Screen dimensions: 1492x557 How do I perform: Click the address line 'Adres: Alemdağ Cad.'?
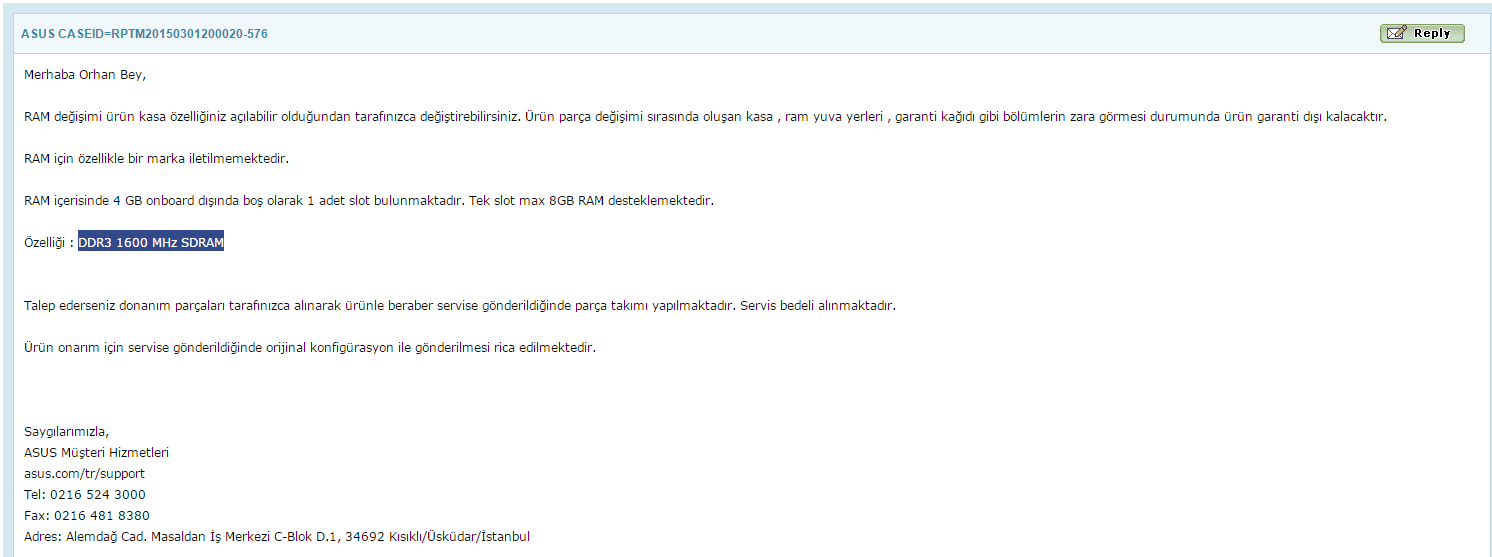tap(277, 537)
